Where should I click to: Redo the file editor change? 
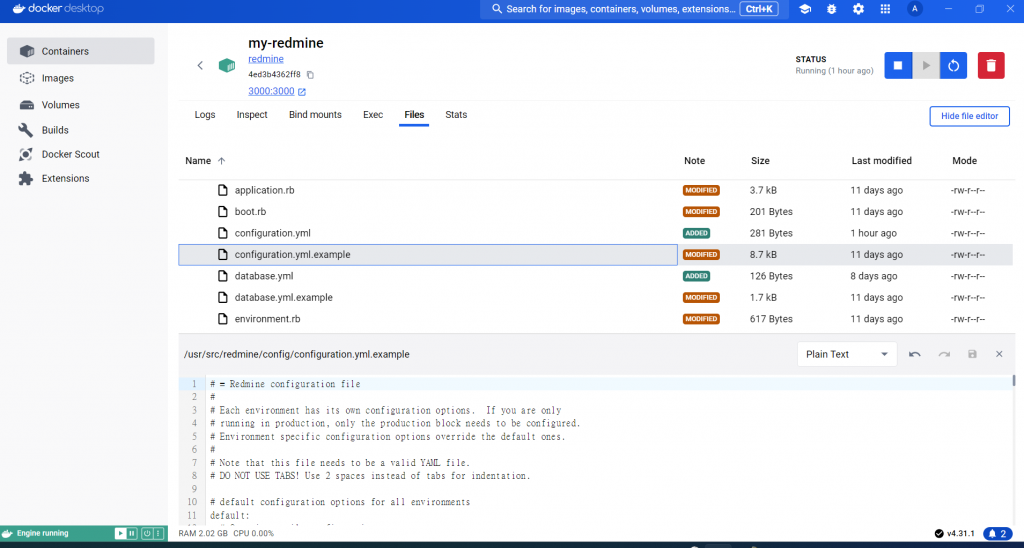click(x=944, y=354)
